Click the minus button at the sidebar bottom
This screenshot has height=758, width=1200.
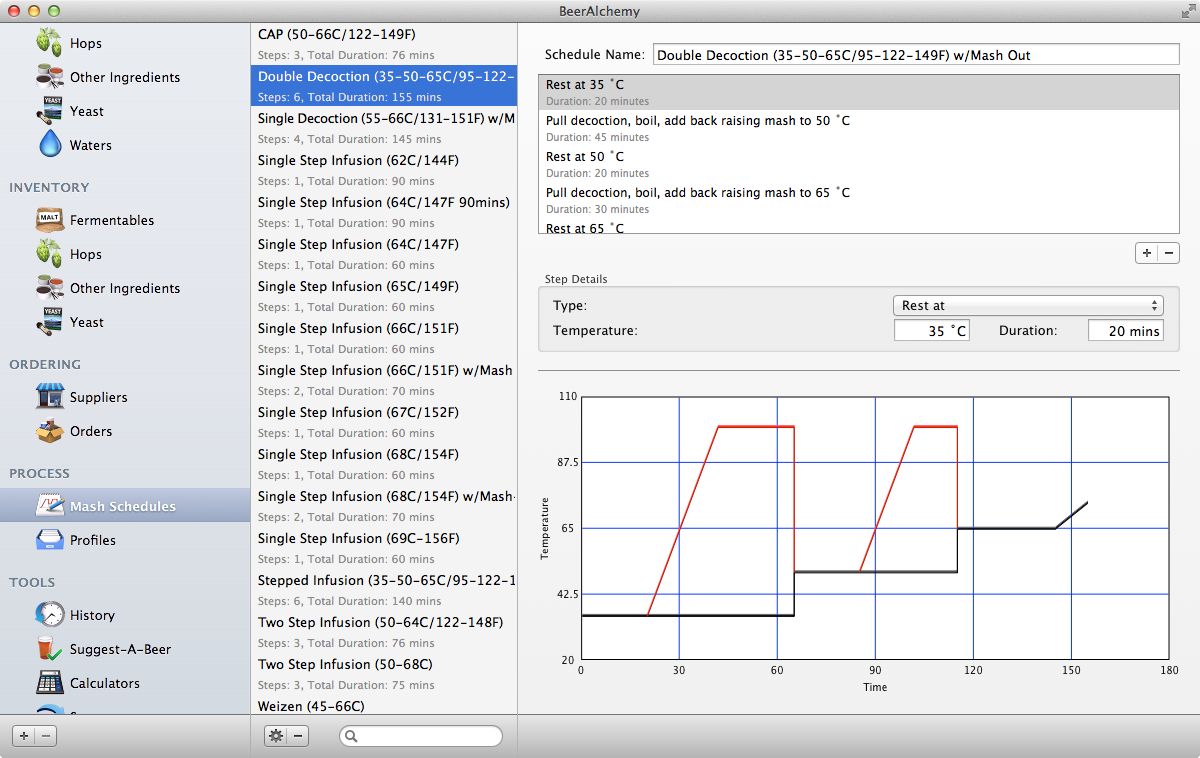pos(46,736)
